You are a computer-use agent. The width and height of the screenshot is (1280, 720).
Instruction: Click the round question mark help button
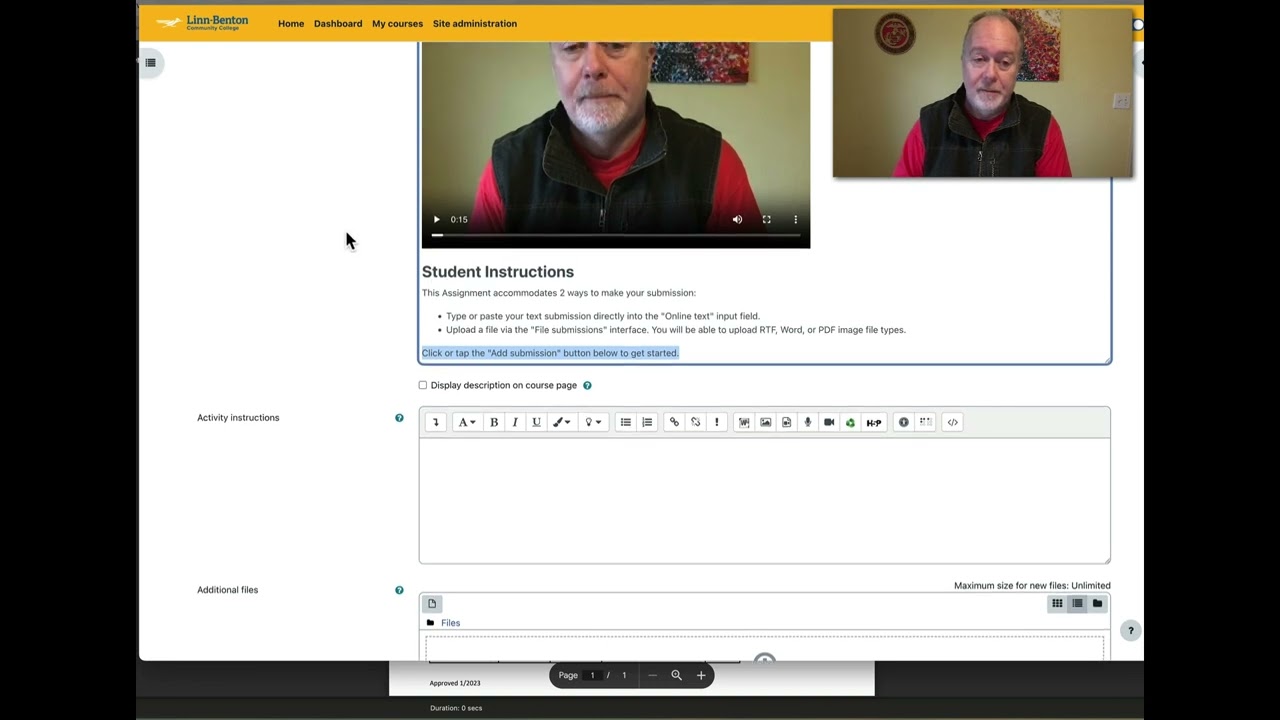[1130, 630]
